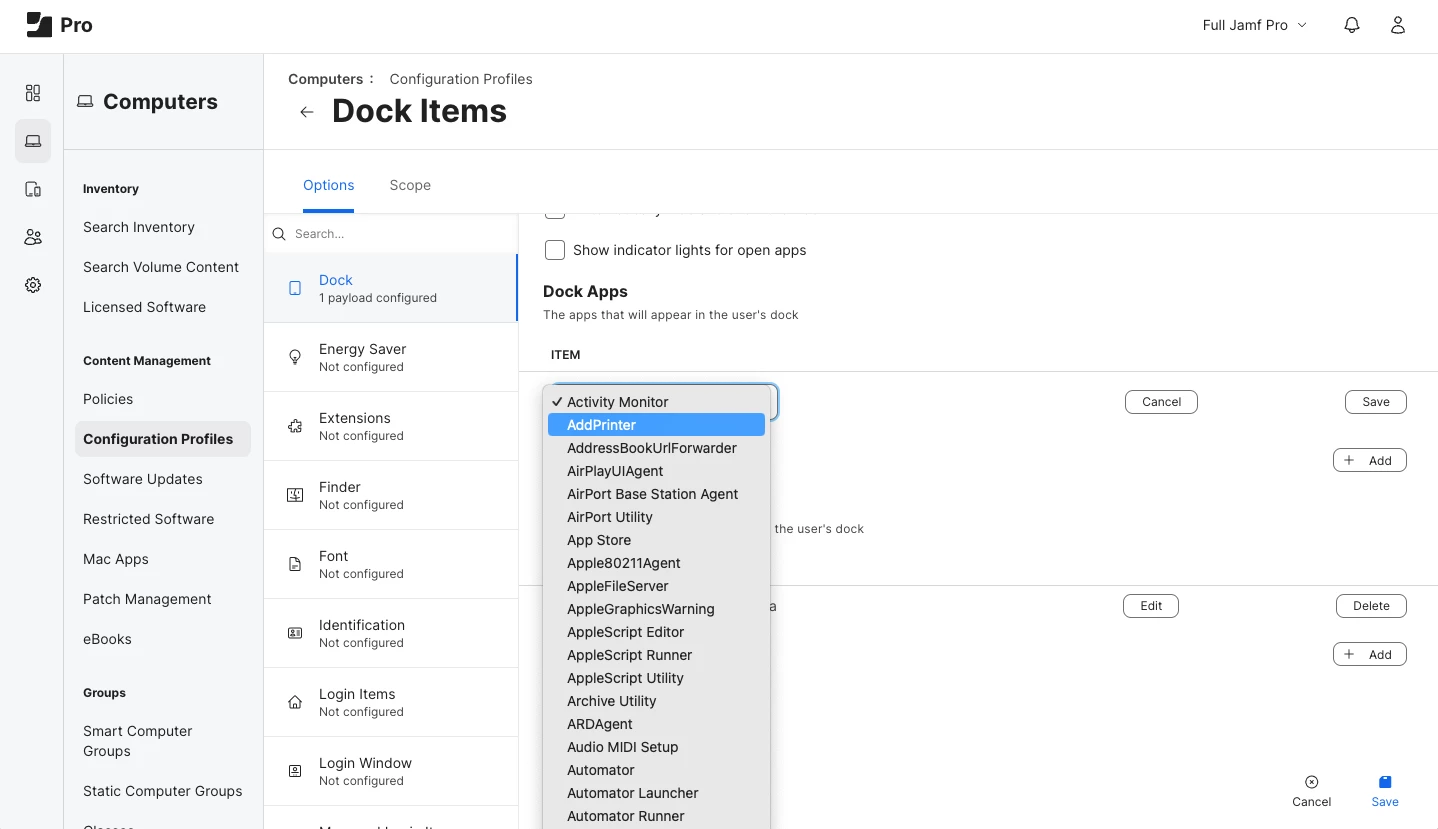The height and width of the screenshot is (829, 1438).
Task: Click the search magnifier icon in payload list
Action: pos(280,234)
